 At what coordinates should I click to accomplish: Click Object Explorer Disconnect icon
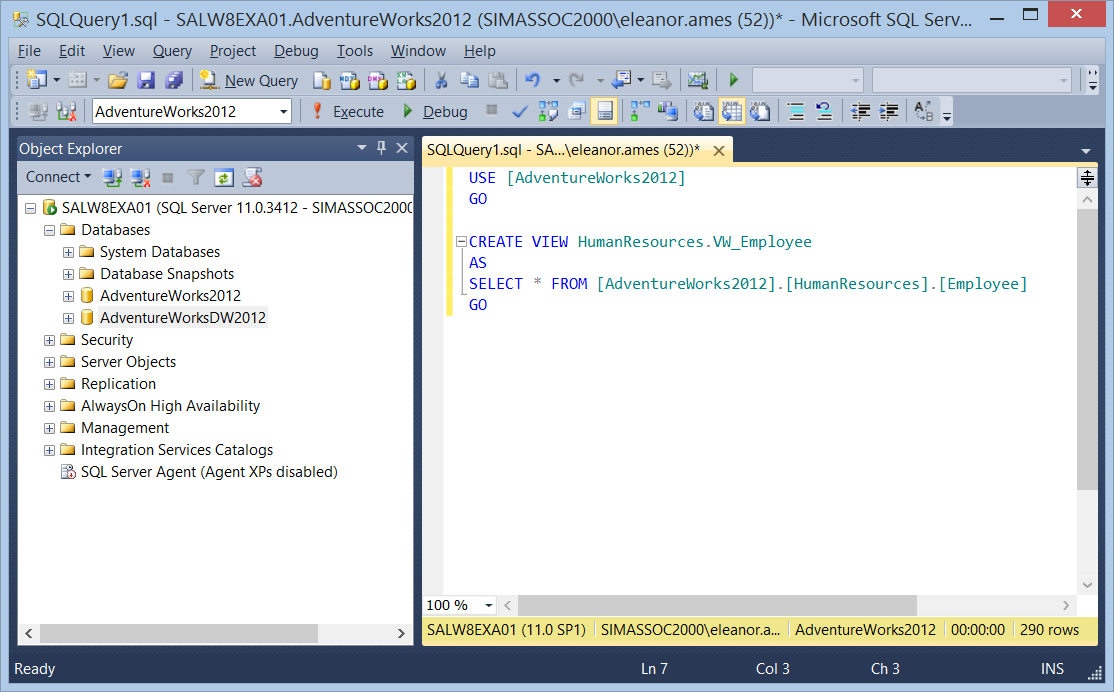(x=140, y=178)
